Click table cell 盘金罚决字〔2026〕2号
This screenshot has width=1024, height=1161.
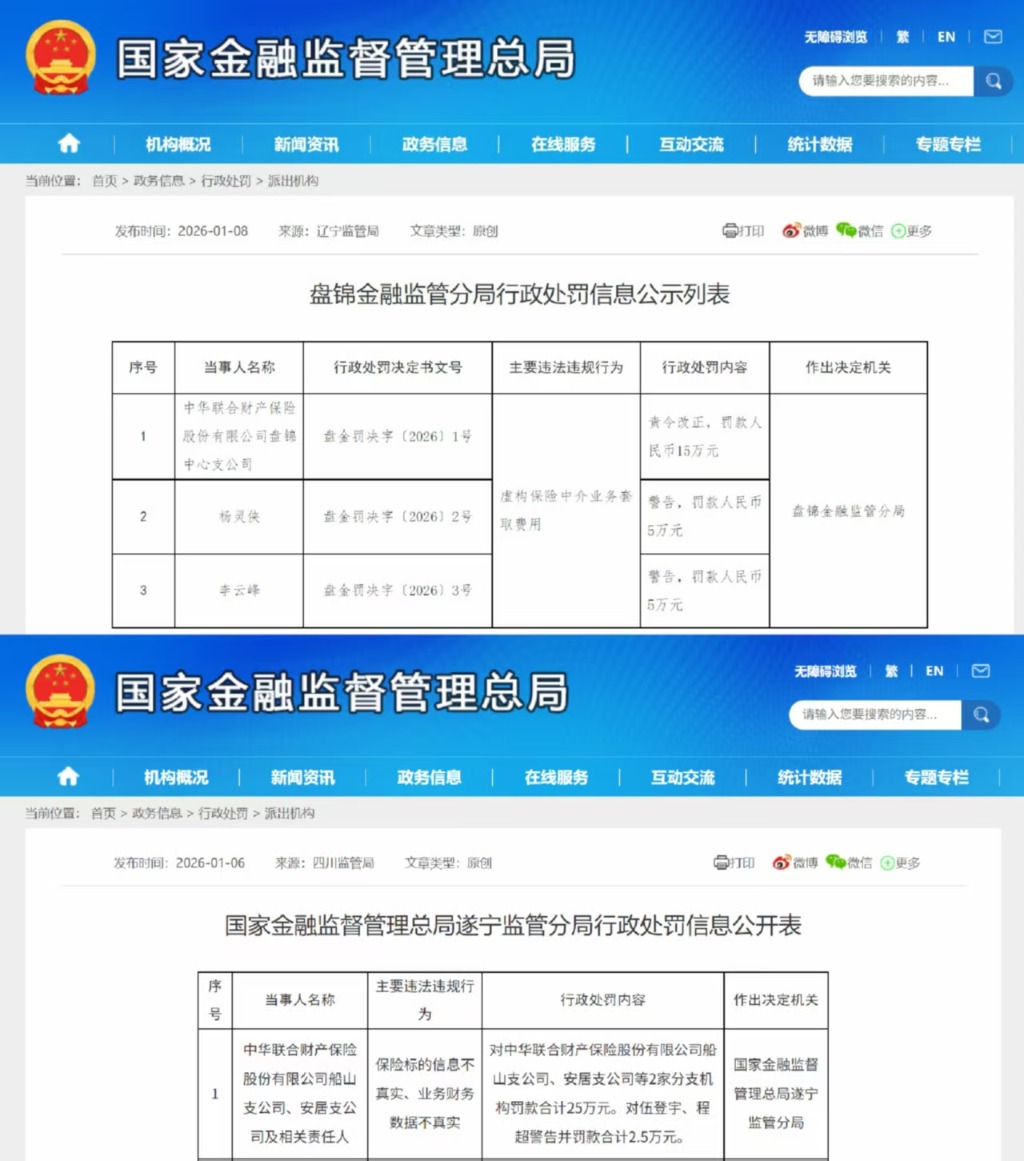point(398,516)
